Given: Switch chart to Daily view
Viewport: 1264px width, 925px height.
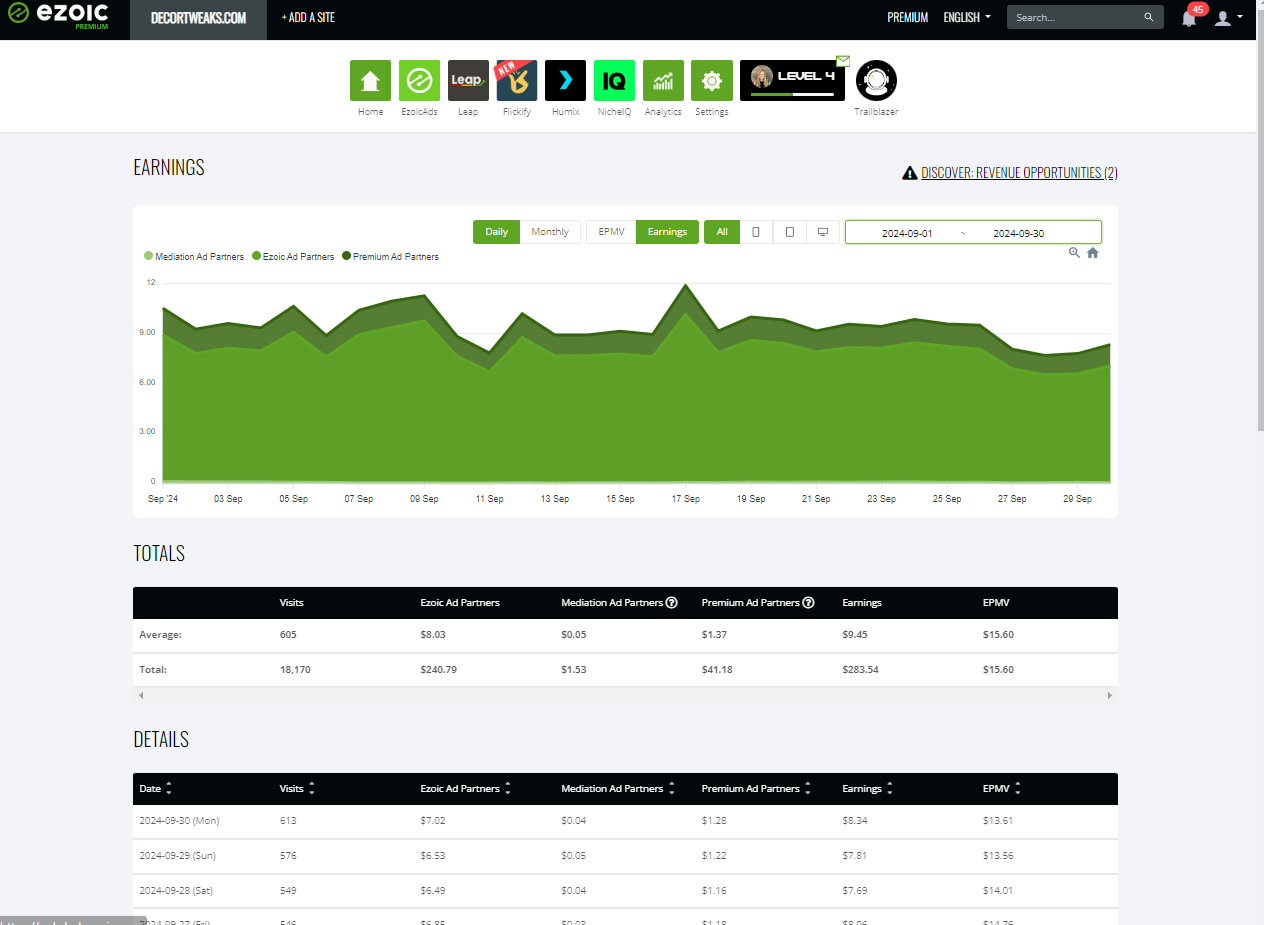Looking at the screenshot, I should coord(496,232).
